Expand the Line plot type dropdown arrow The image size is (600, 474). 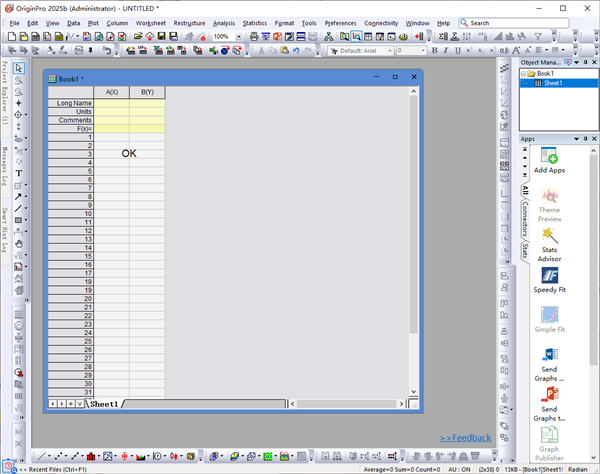(49, 456)
